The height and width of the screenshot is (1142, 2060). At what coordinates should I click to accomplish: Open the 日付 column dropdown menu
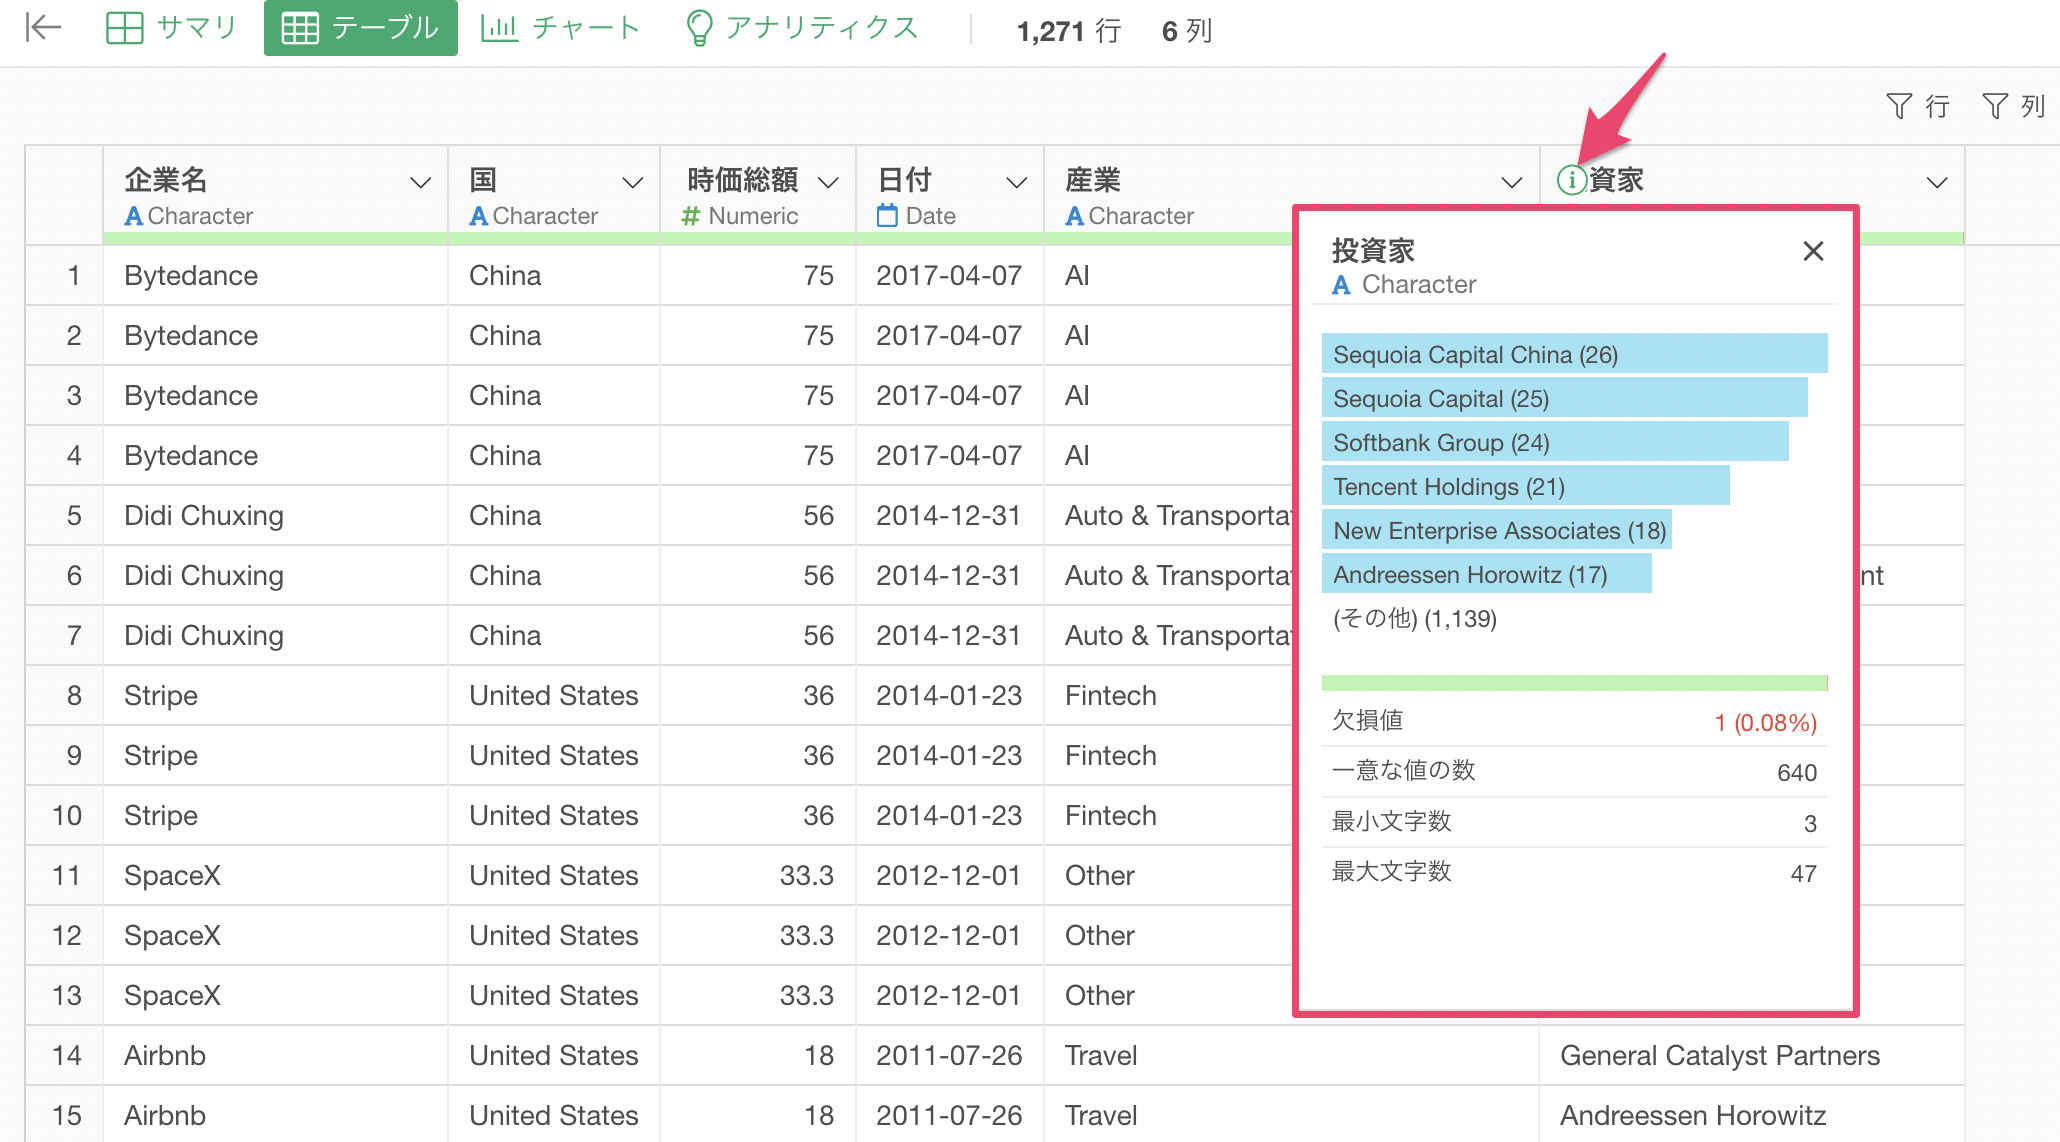coord(1016,183)
